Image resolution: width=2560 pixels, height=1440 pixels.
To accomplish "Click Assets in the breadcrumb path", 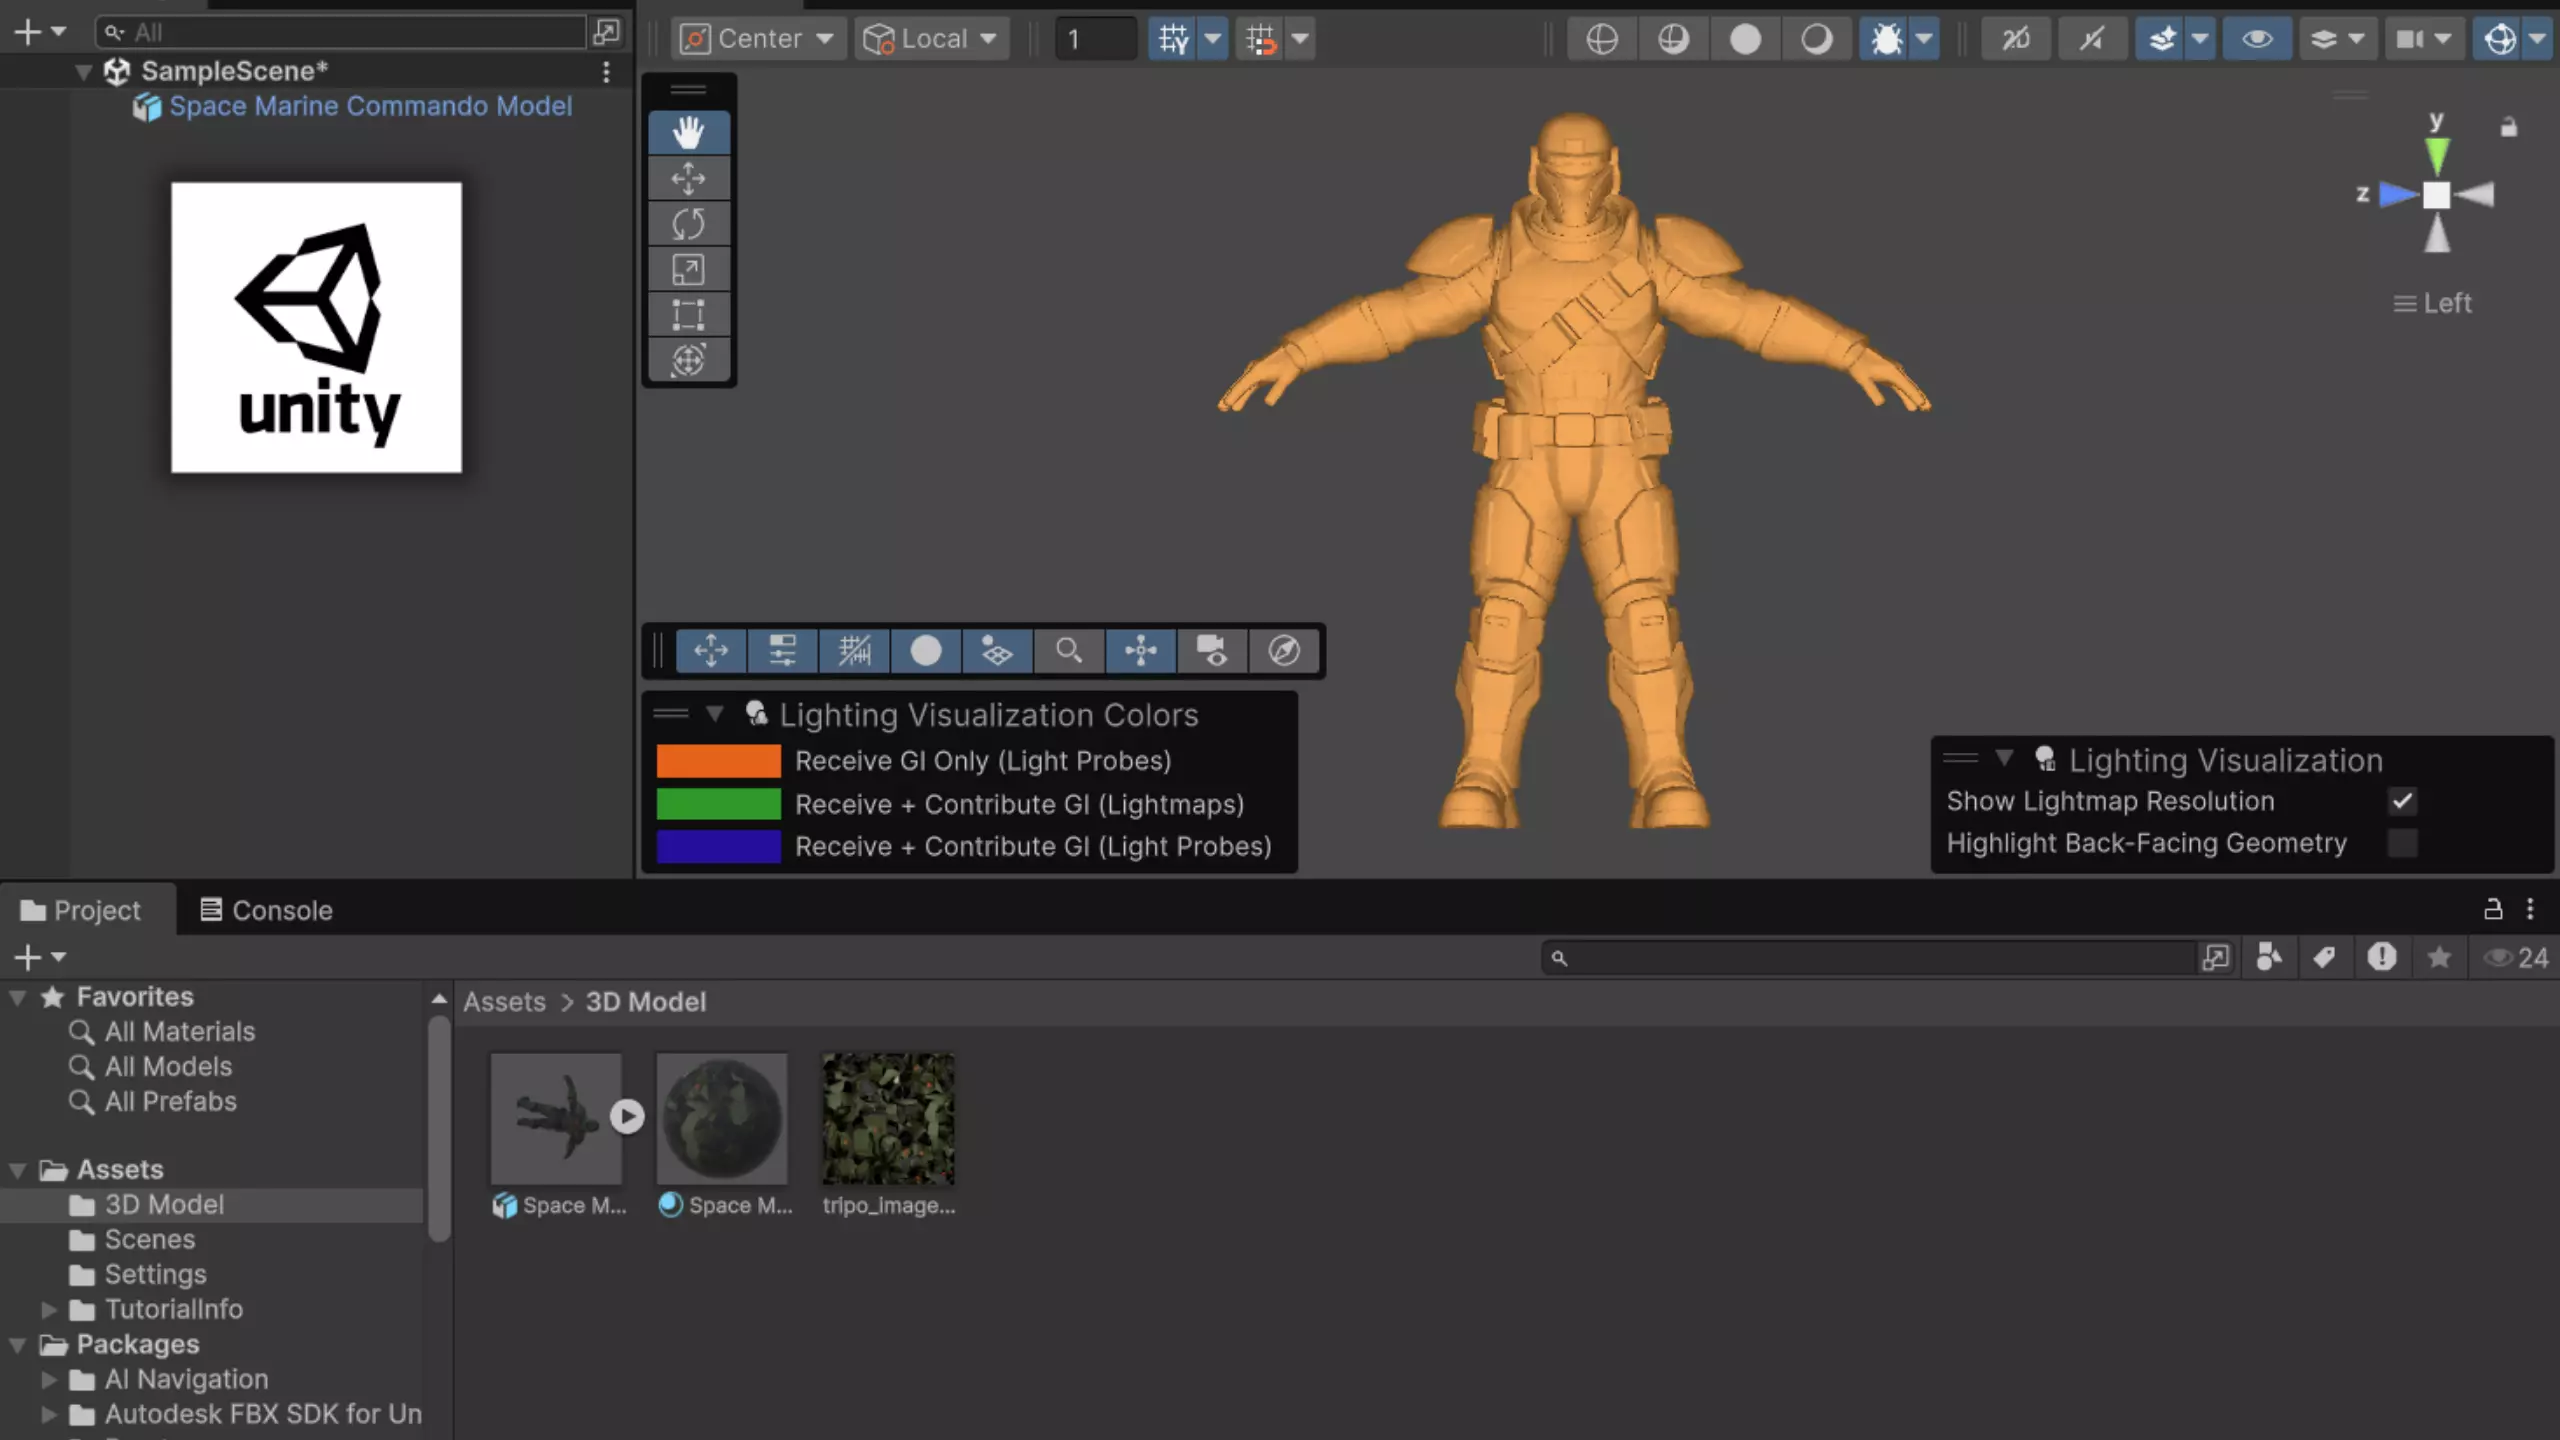I will pyautogui.click(x=504, y=1002).
